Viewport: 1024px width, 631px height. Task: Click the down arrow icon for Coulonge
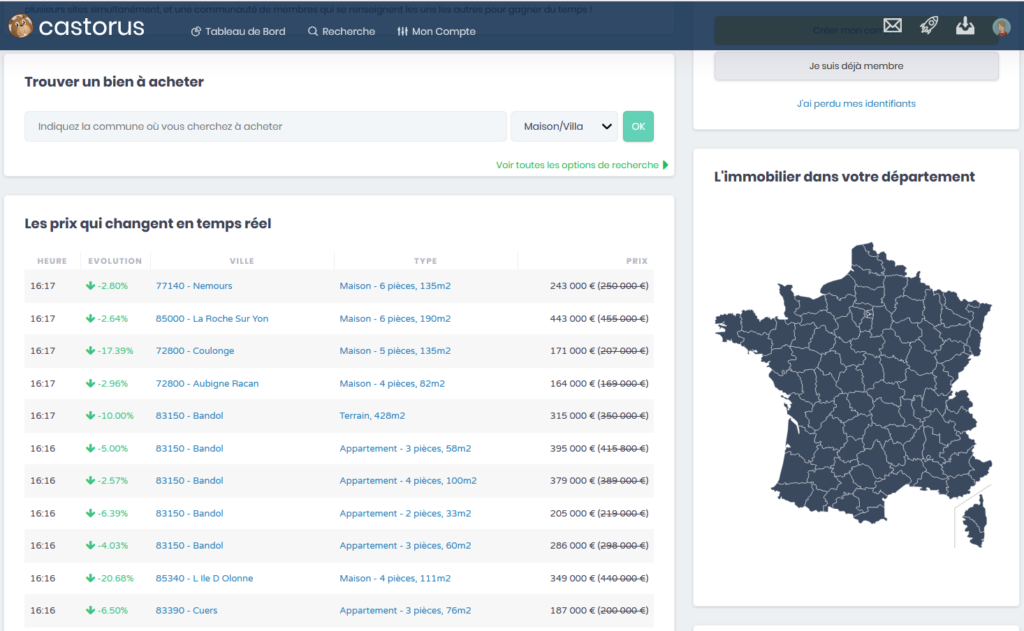pyautogui.click(x=90, y=351)
